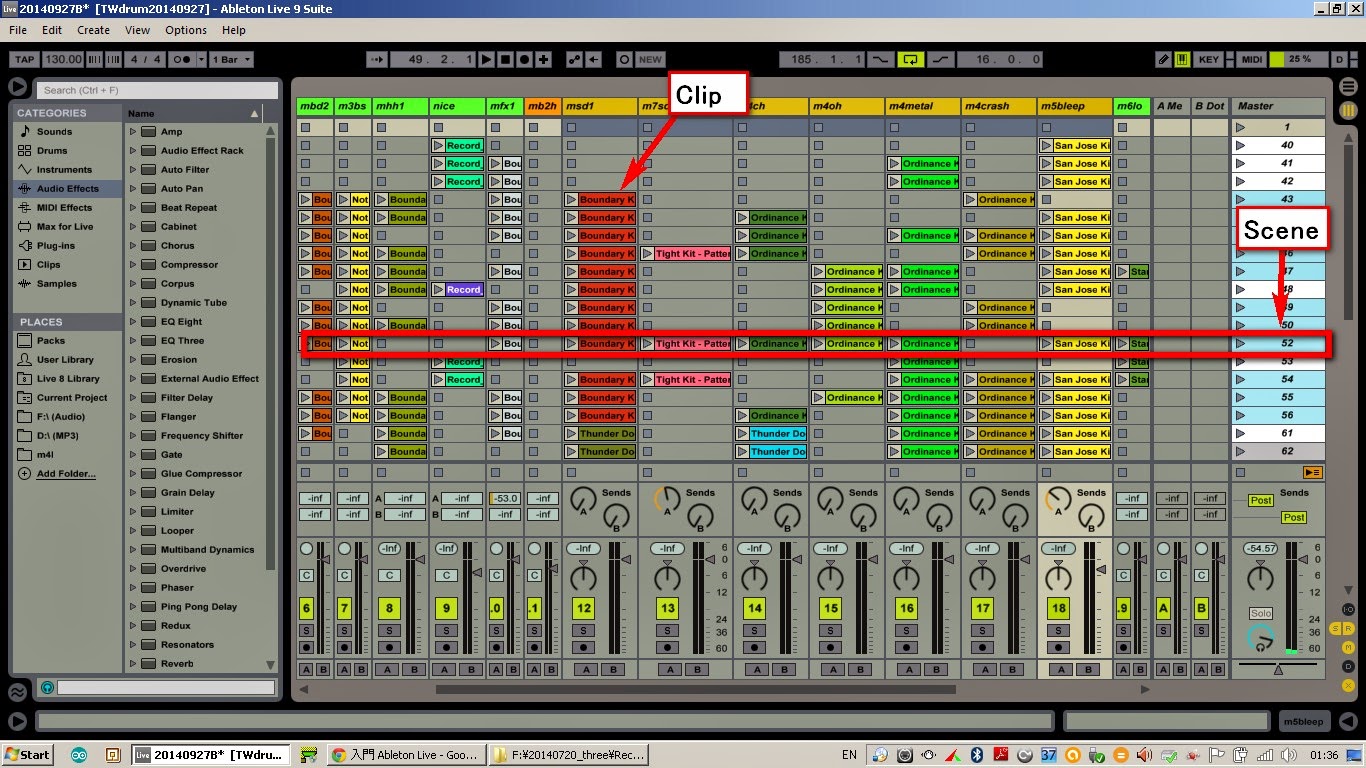Expand the Reverb folder
The height and width of the screenshot is (768, 1366).
pos(133,663)
